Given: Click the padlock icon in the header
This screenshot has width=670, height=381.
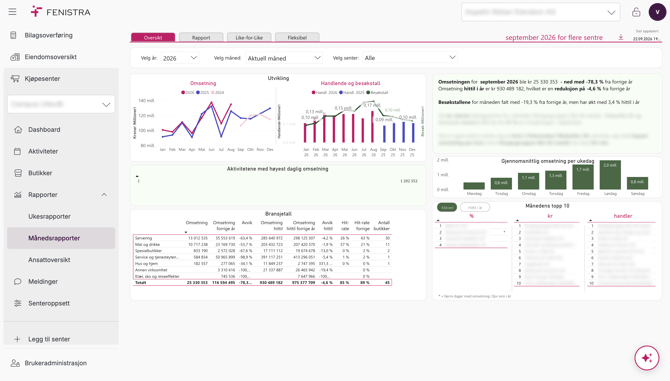Looking at the screenshot, I should pyautogui.click(x=636, y=12).
